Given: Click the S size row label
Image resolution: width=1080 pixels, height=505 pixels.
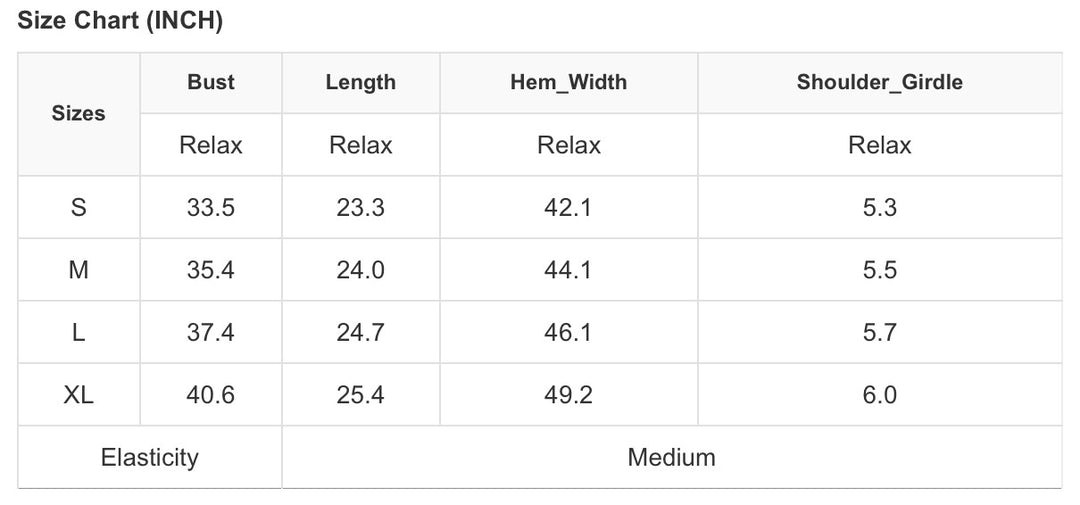Looking at the screenshot, I should [x=79, y=207].
